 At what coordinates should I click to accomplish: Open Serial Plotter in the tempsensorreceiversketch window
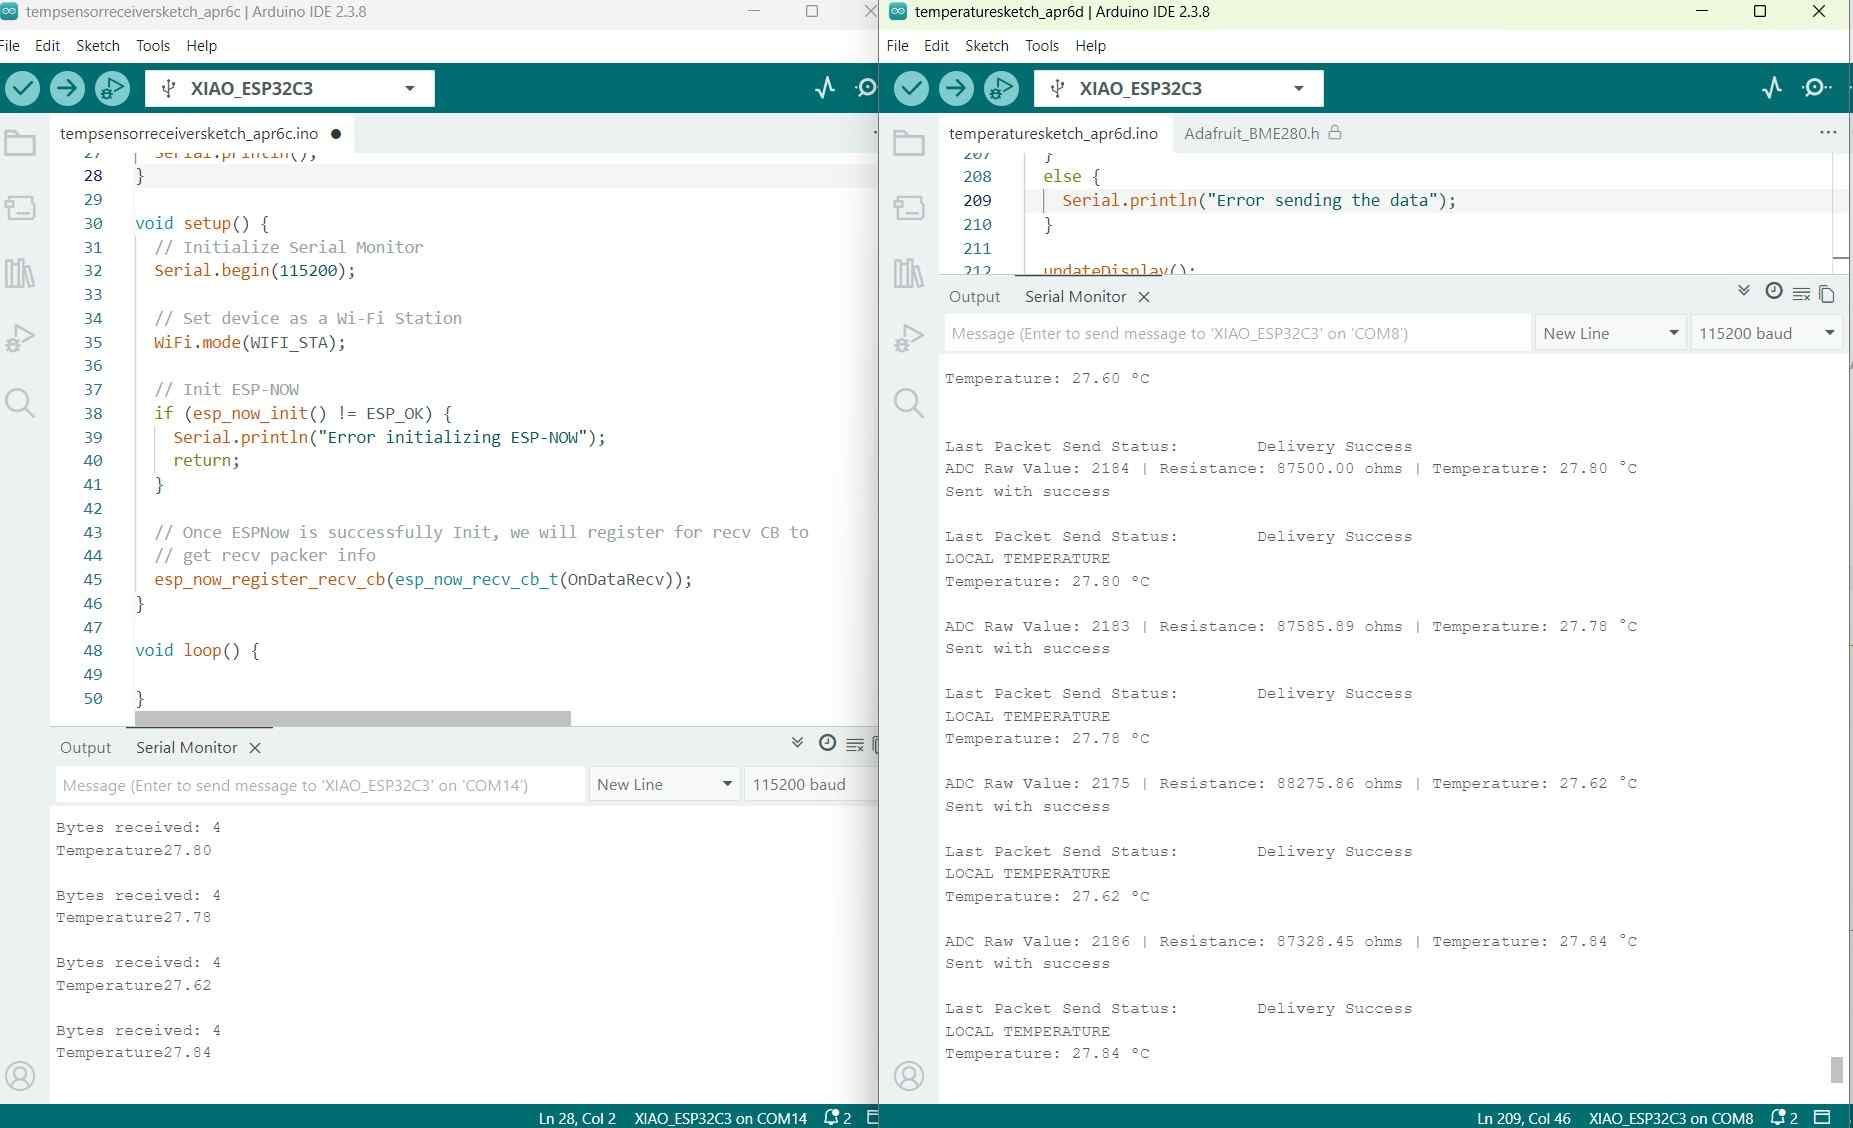click(825, 88)
